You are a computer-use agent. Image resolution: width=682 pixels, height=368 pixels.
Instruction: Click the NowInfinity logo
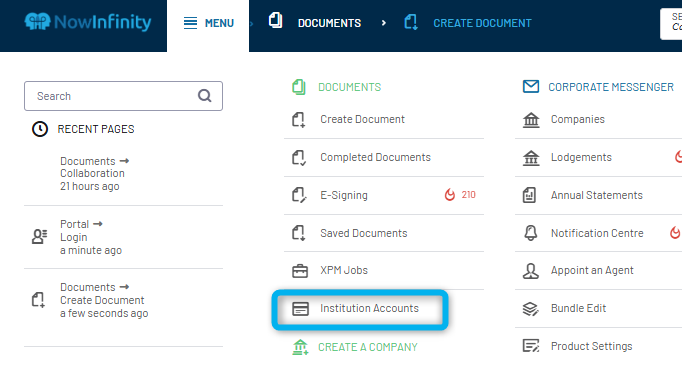pos(88,22)
